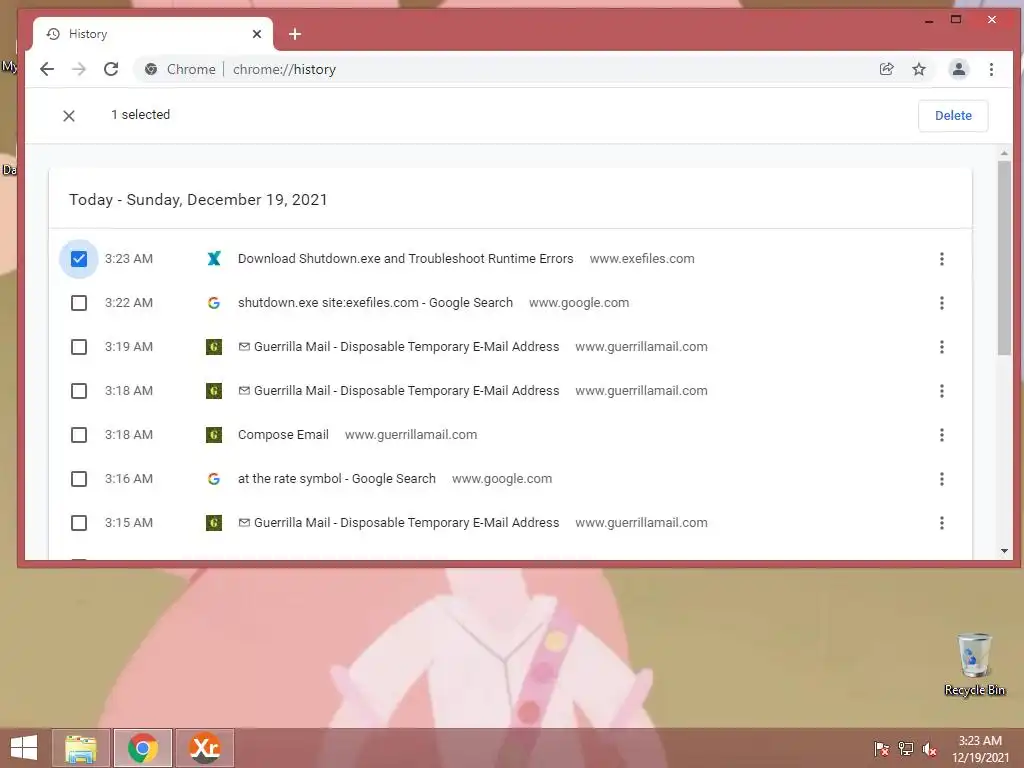Open the Xr app from the taskbar
The image size is (1024, 768).
204,748
